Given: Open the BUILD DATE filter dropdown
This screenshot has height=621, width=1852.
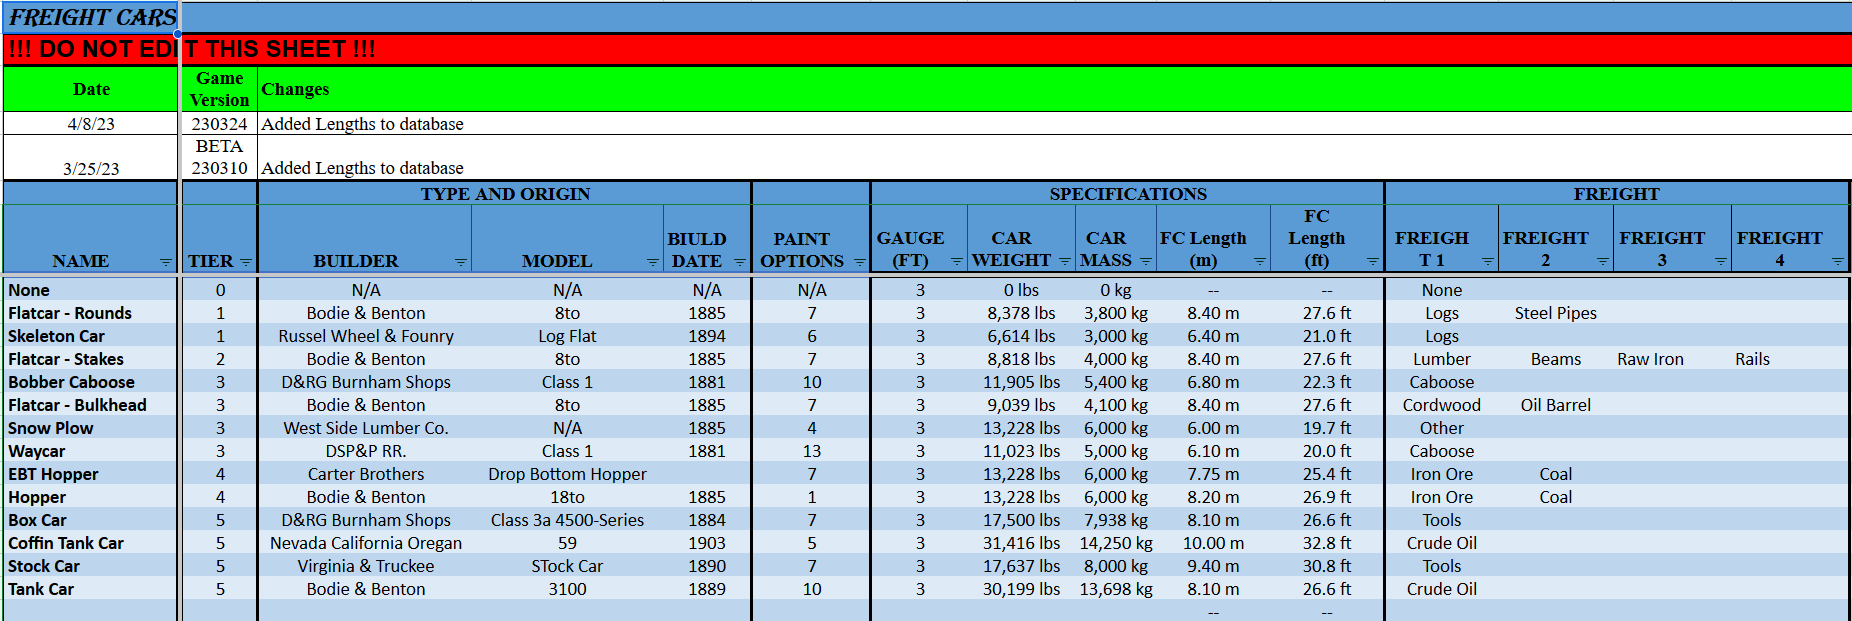Looking at the screenshot, I should 740,262.
